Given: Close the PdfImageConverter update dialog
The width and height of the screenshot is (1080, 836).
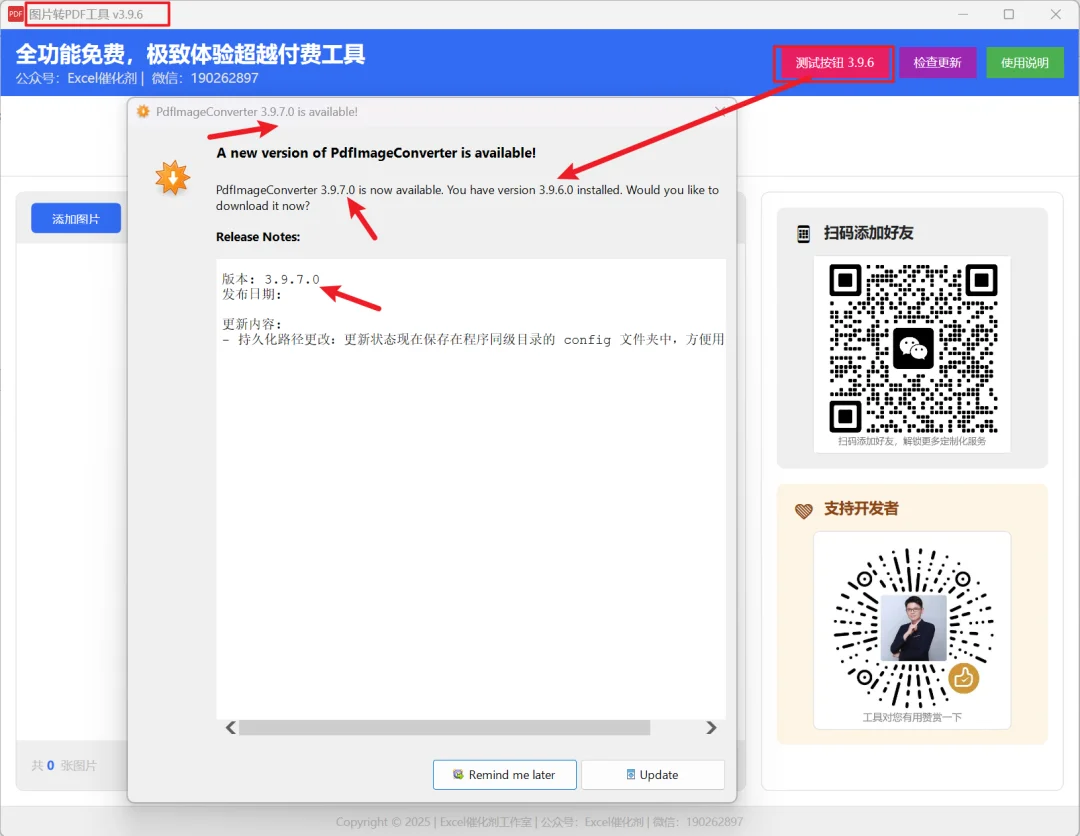Looking at the screenshot, I should (720, 112).
